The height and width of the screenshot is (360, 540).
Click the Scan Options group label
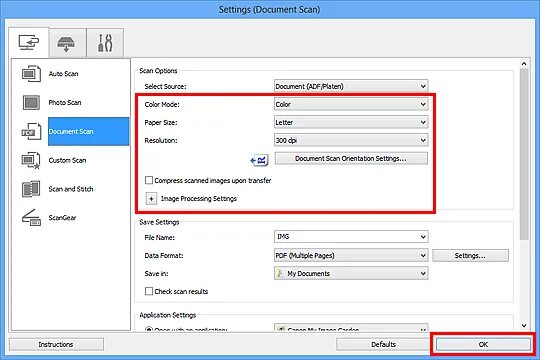coord(158,71)
